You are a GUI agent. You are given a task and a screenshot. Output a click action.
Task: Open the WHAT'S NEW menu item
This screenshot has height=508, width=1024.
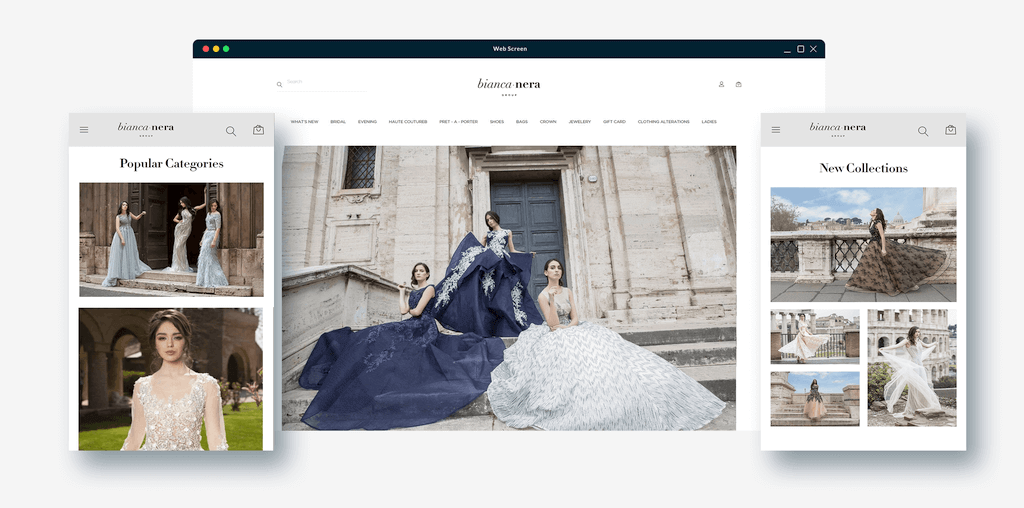(x=304, y=122)
